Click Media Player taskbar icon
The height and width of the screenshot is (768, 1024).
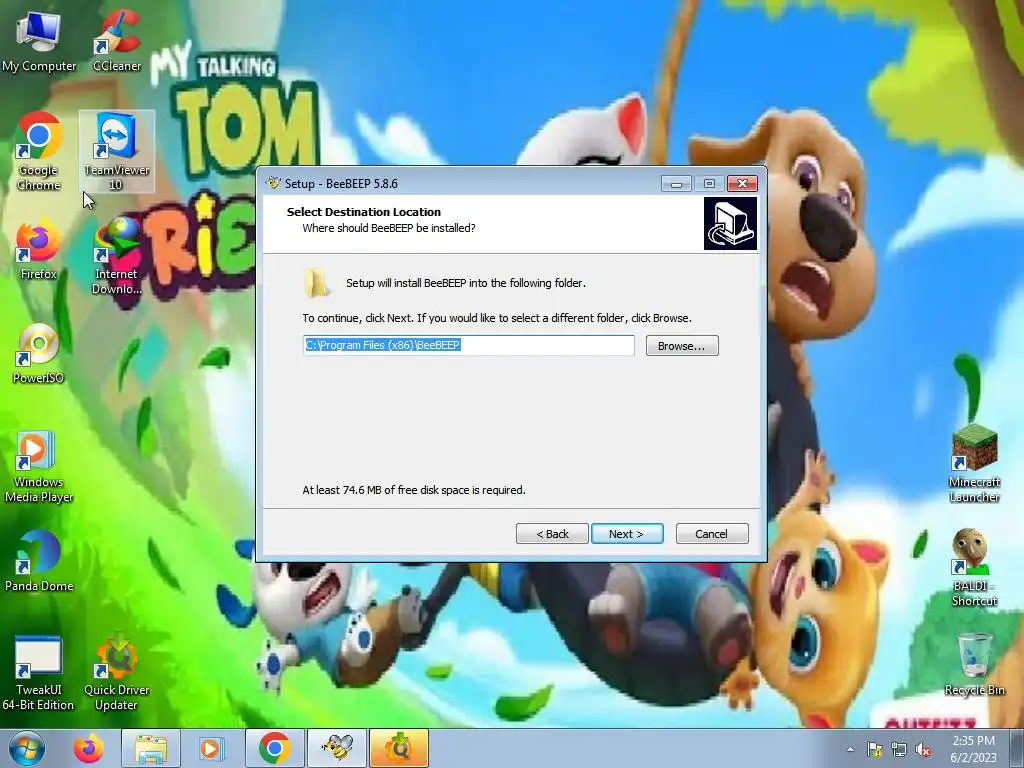click(x=211, y=748)
